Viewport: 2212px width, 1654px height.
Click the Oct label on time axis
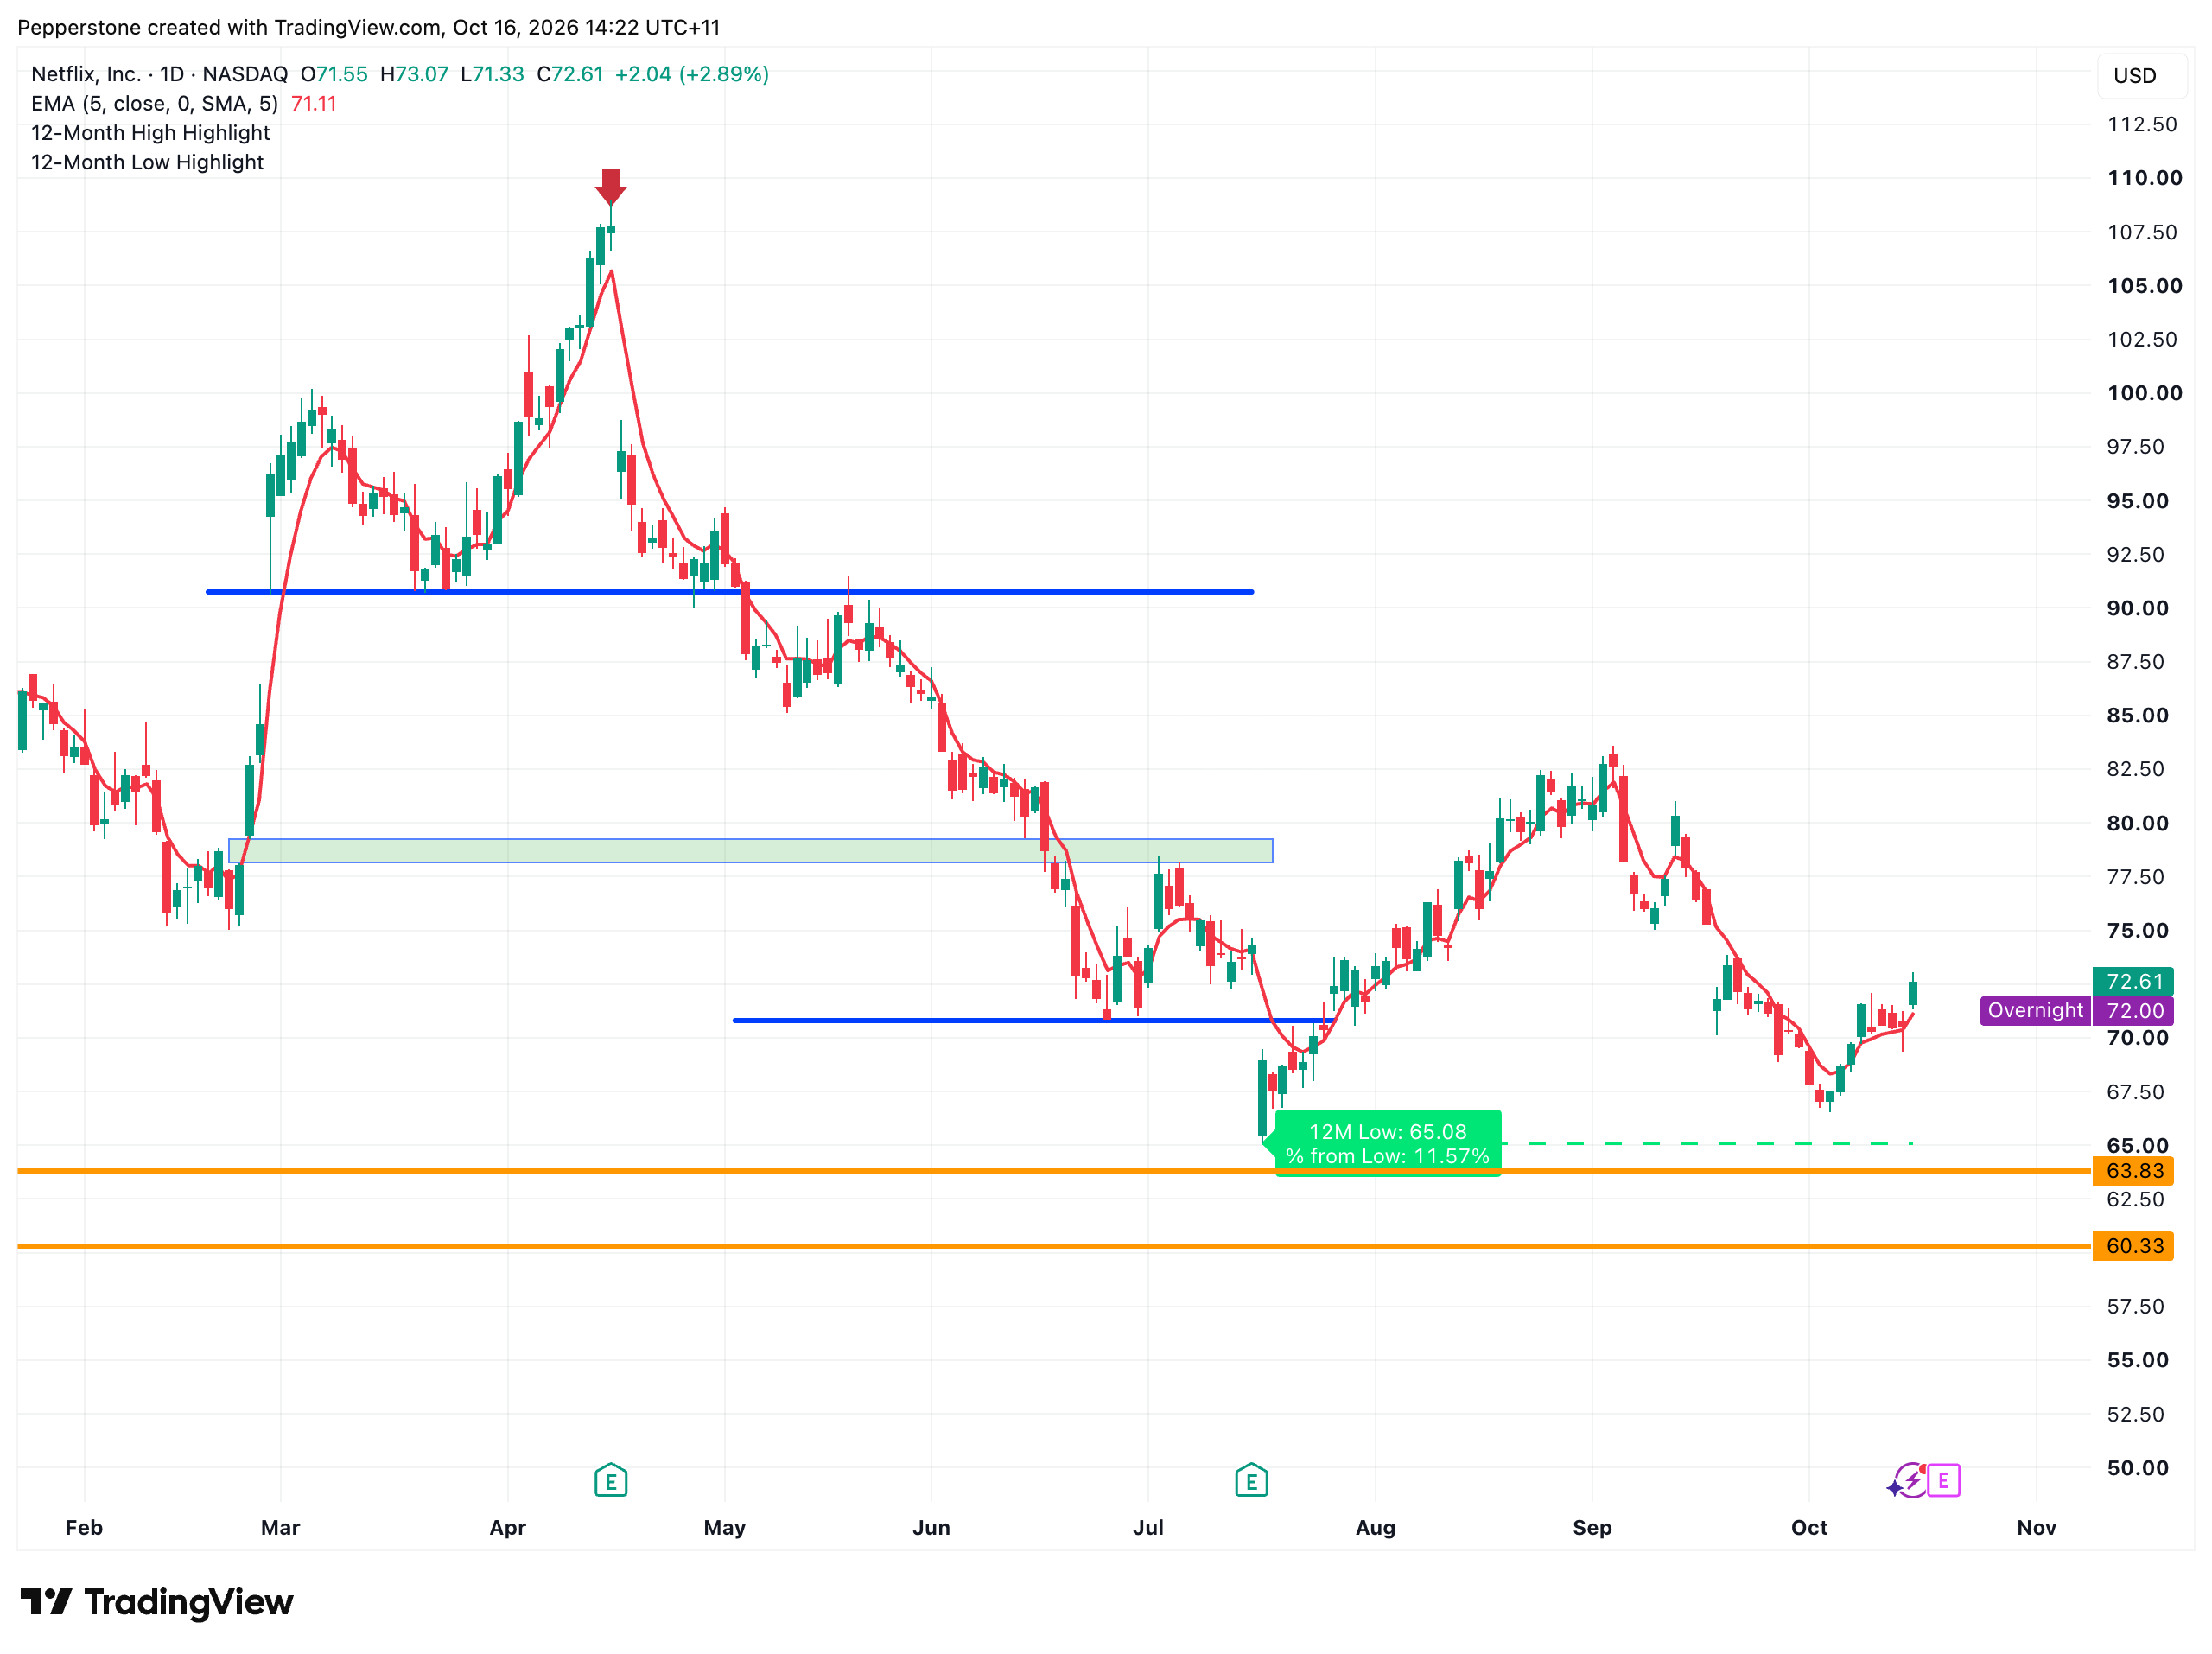(x=1809, y=1527)
